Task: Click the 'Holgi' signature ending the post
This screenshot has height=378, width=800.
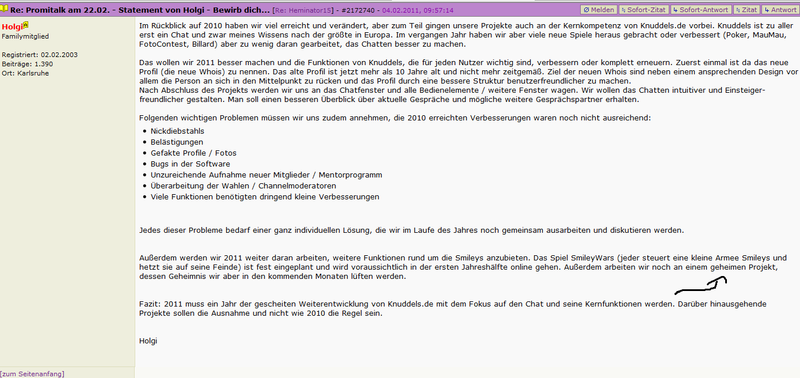Action: click(x=148, y=341)
